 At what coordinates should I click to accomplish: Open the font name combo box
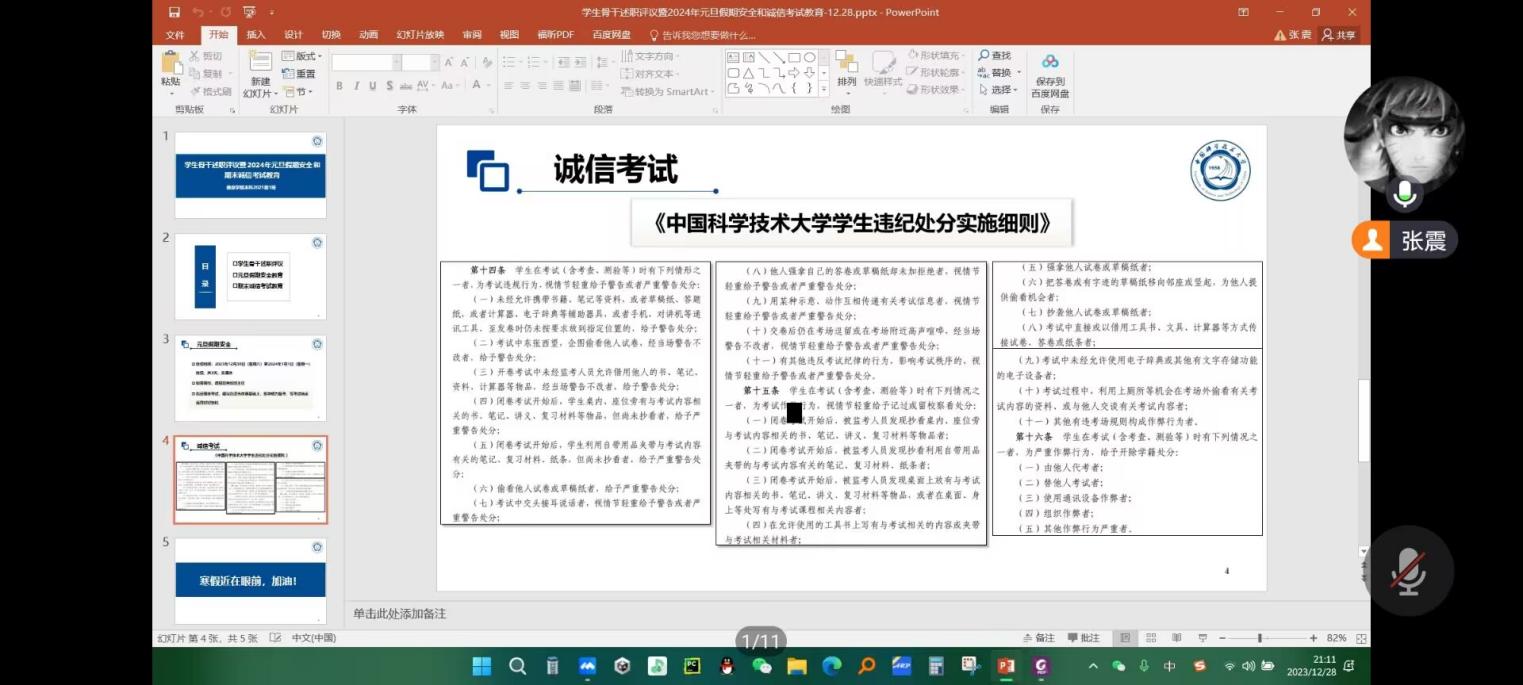point(364,62)
